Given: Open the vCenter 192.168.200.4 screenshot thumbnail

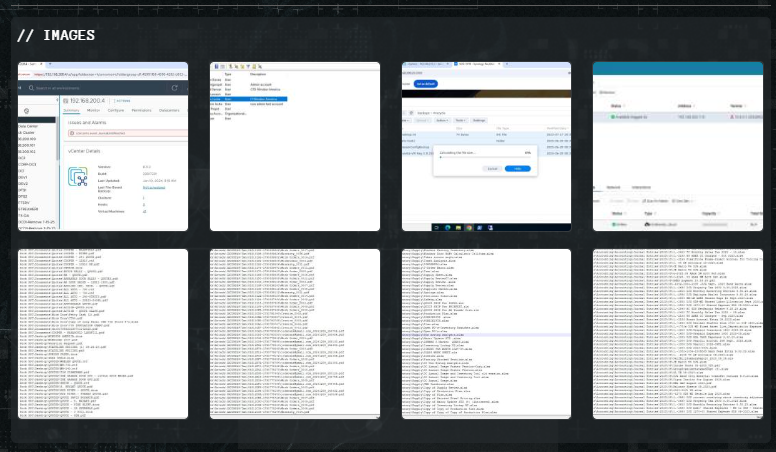Looking at the screenshot, I should 103,146.
